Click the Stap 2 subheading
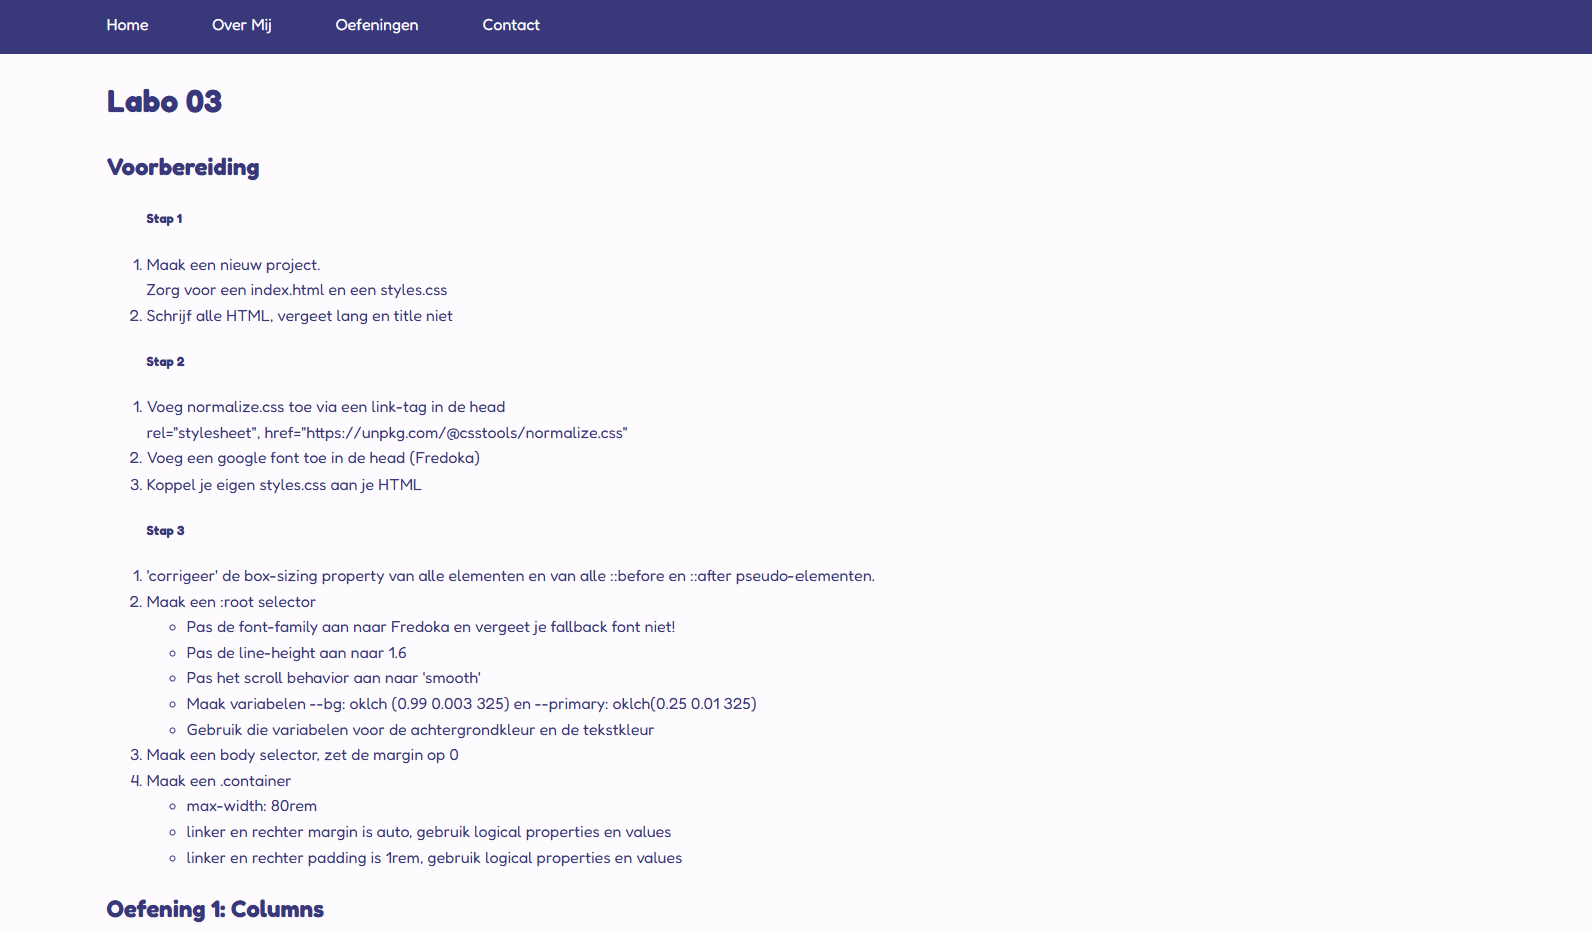The width and height of the screenshot is (1592, 932). (x=165, y=361)
